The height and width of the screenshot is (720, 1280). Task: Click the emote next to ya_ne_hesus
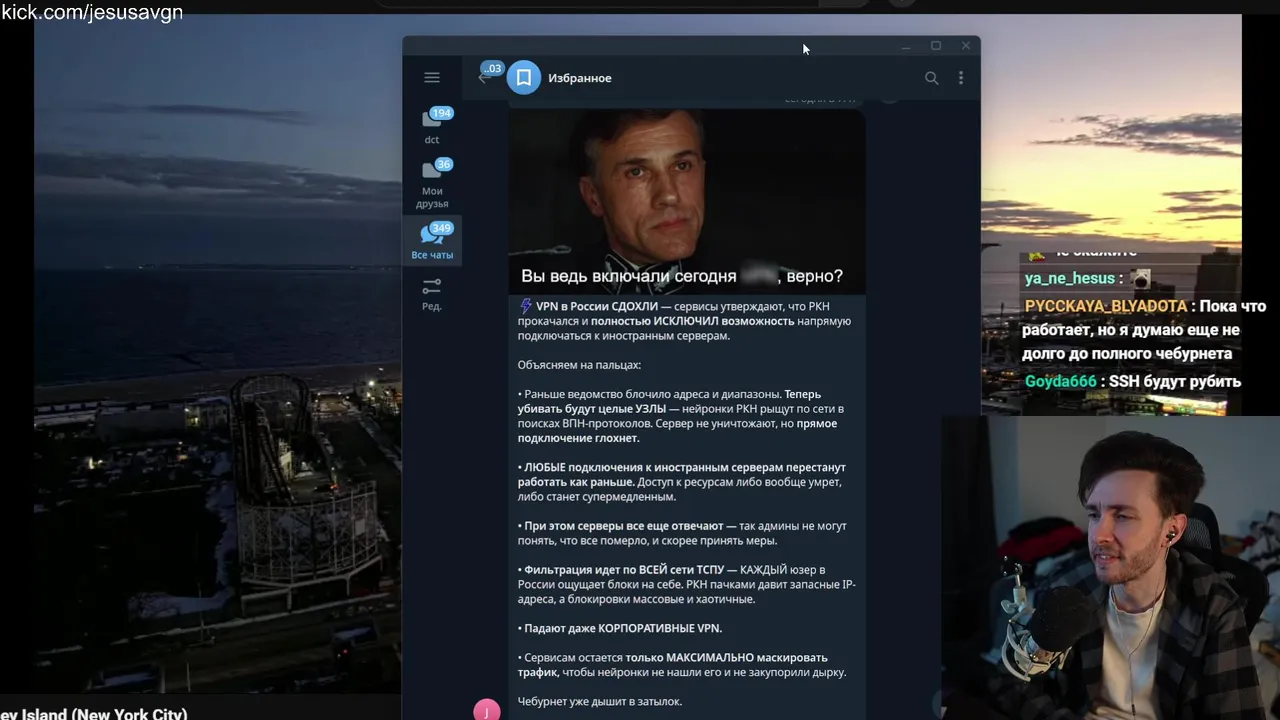[1140, 279]
